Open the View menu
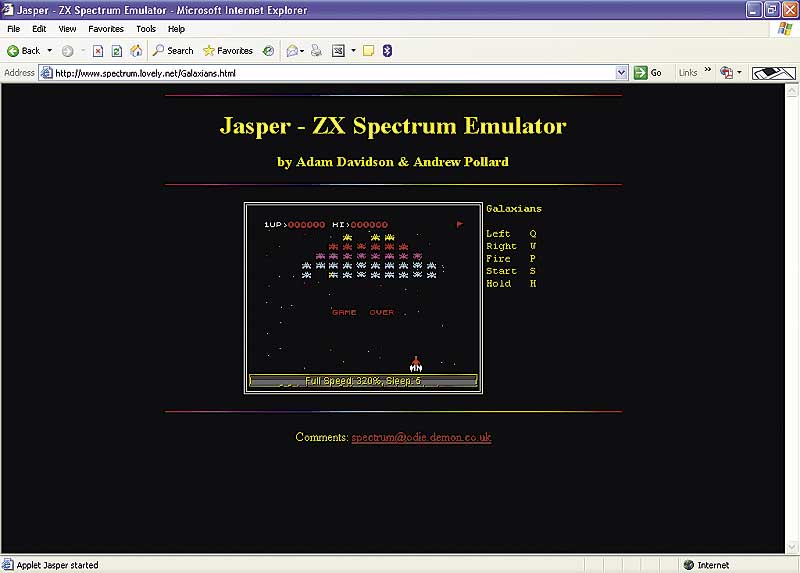This screenshot has height=573, width=800. click(67, 29)
